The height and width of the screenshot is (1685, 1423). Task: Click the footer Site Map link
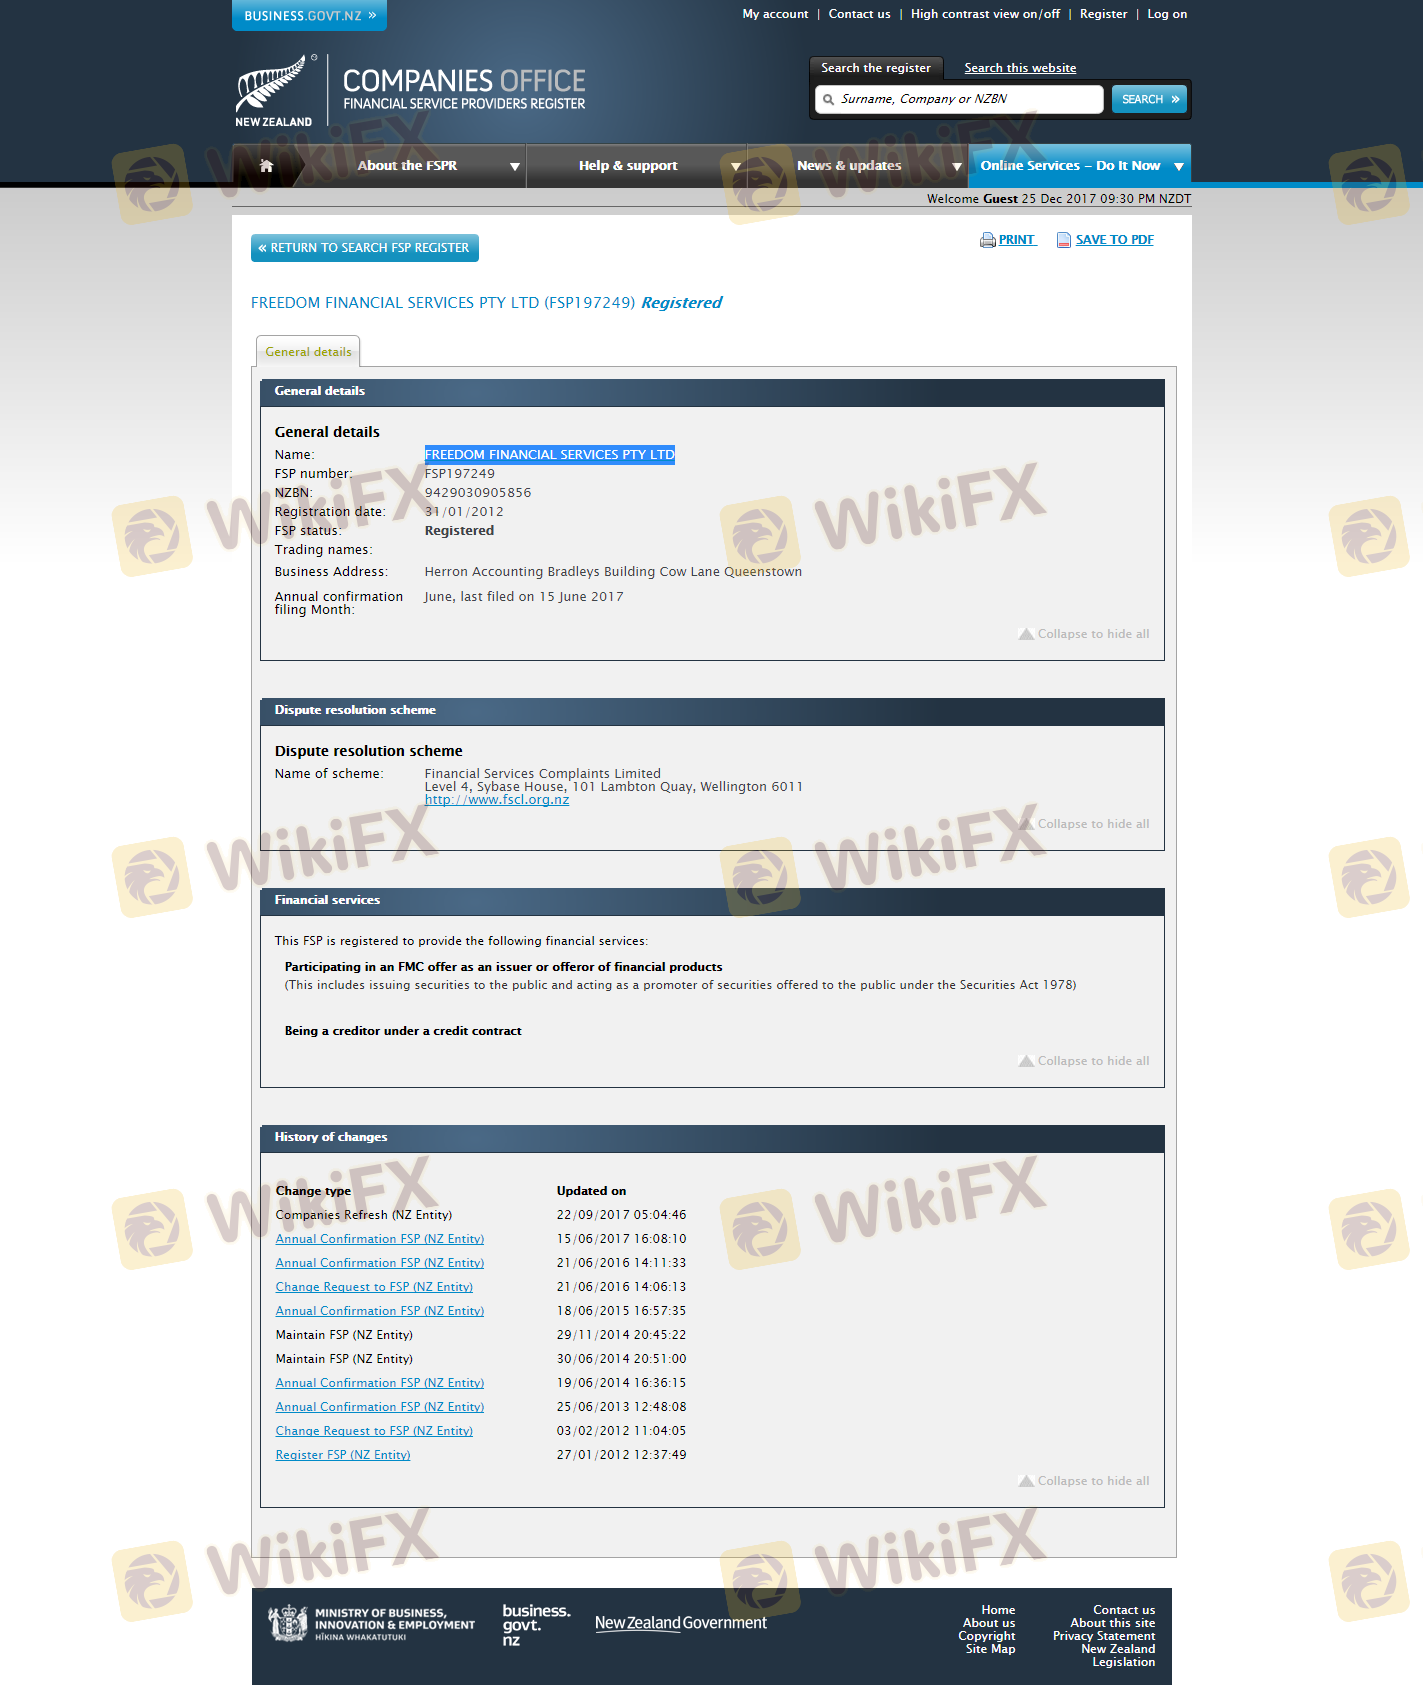pyautogui.click(x=990, y=1649)
